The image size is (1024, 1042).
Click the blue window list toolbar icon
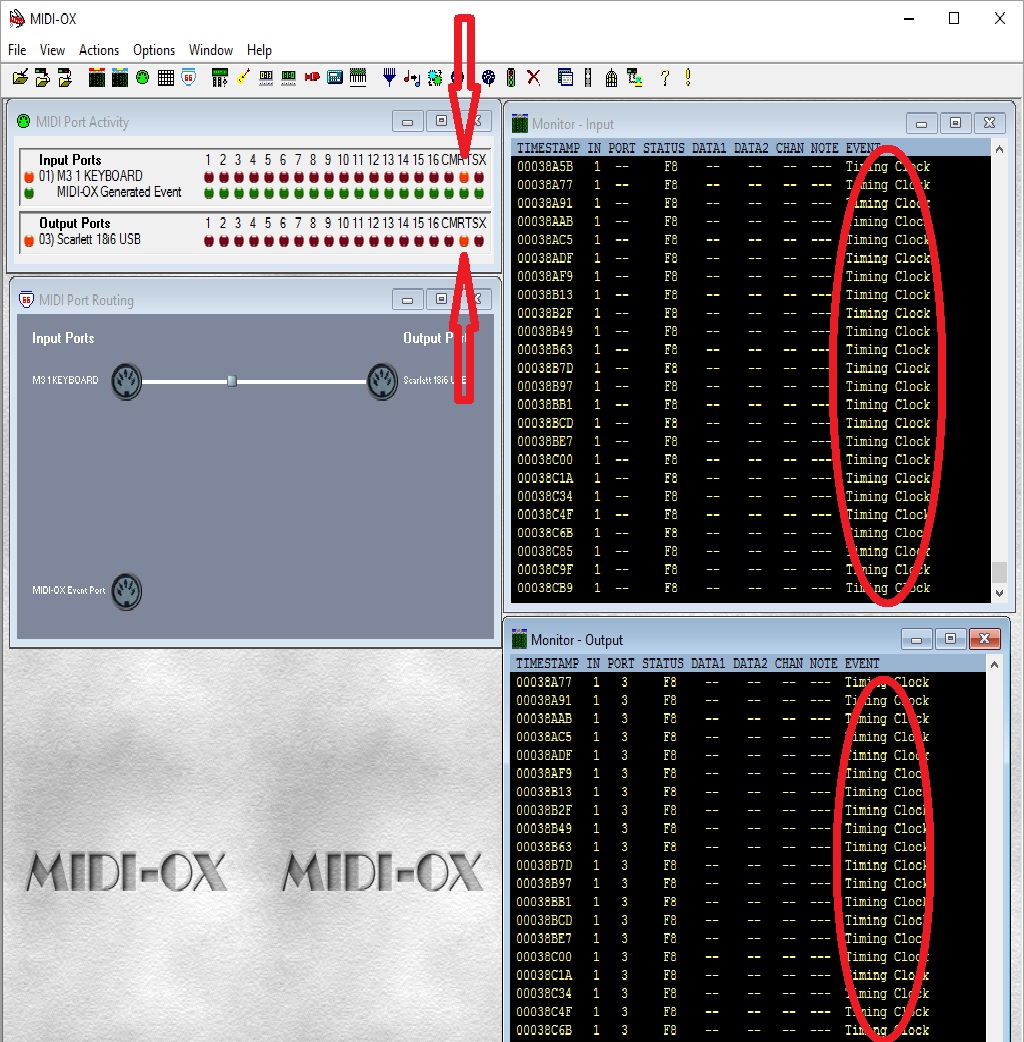click(x=565, y=78)
